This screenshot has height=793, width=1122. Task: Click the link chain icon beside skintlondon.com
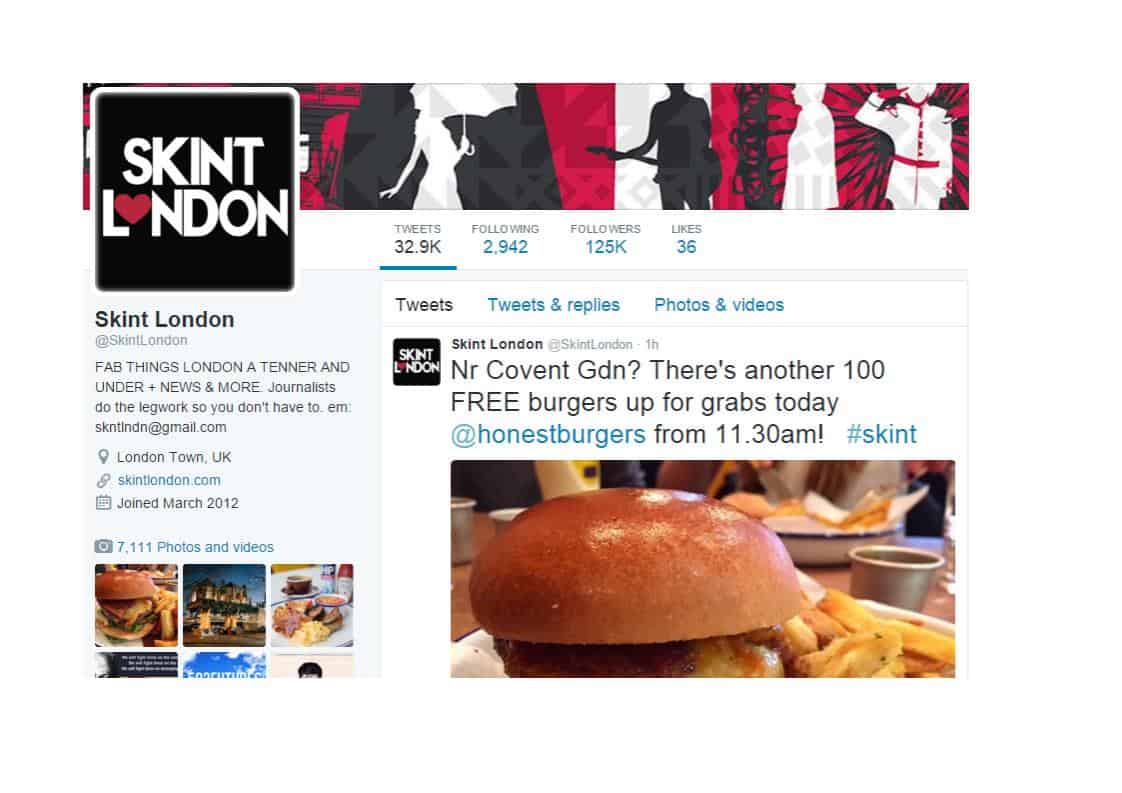[x=104, y=480]
